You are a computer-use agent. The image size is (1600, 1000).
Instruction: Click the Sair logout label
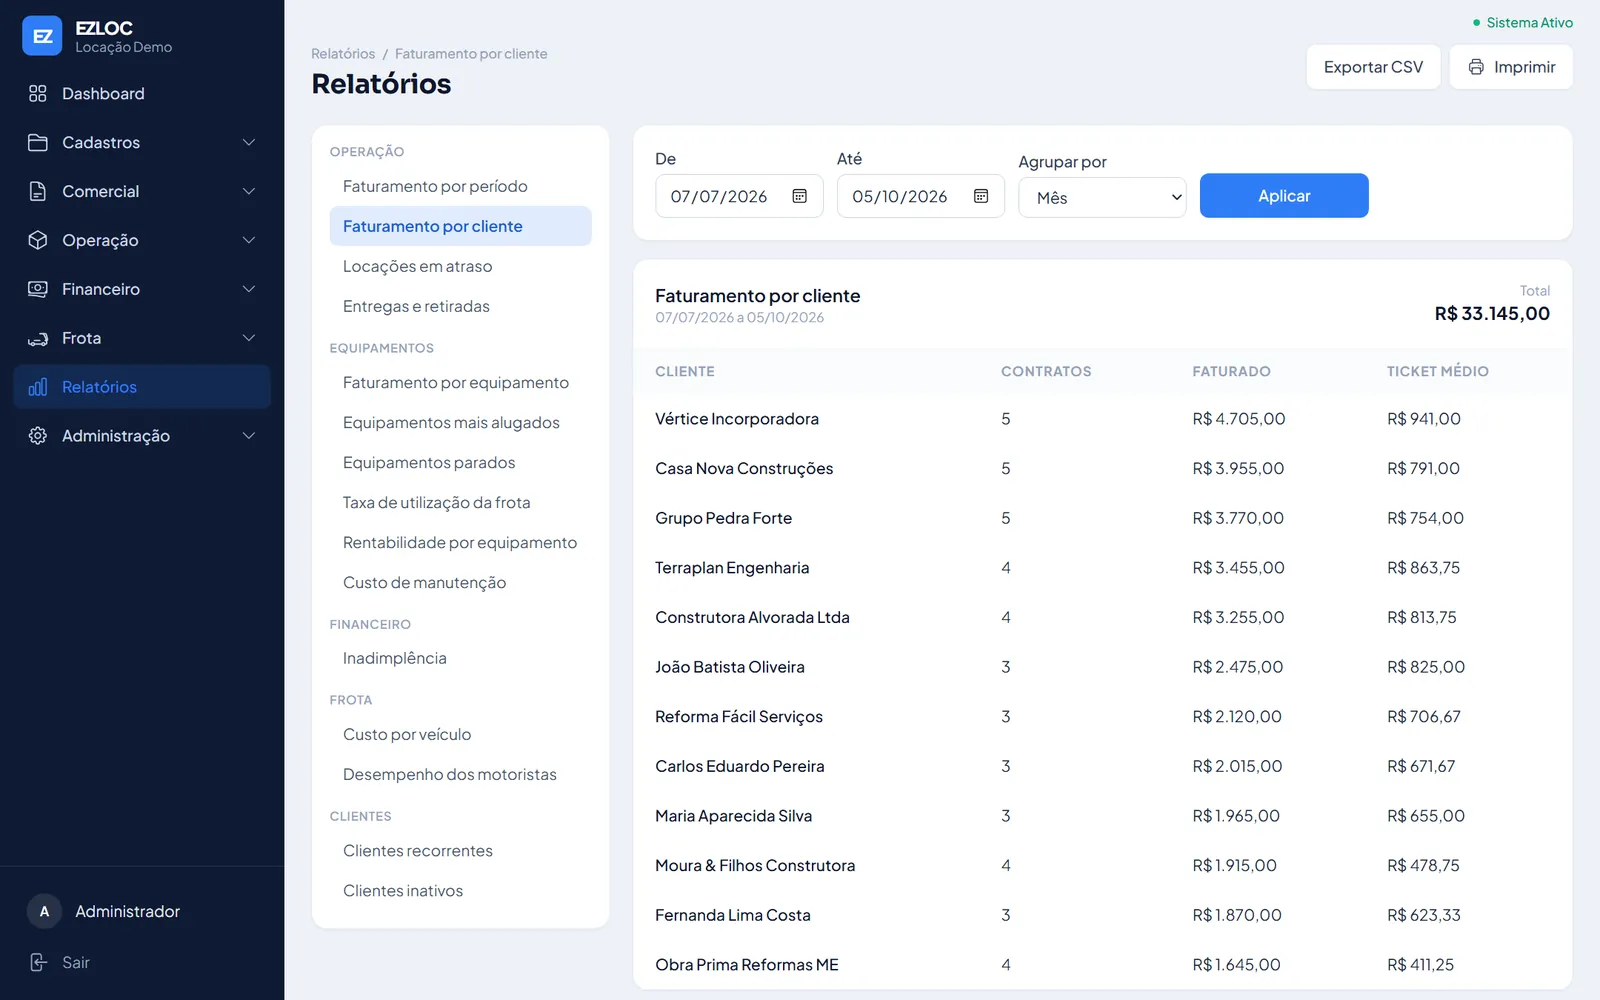[76, 962]
